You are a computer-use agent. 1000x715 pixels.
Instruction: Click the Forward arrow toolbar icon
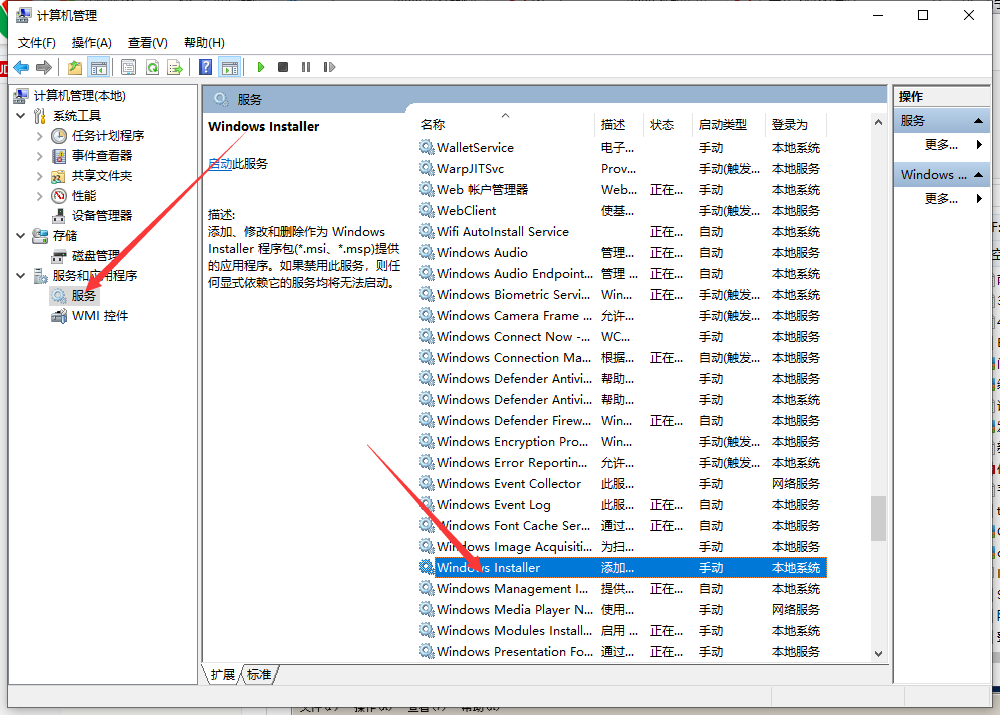pyautogui.click(x=44, y=67)
